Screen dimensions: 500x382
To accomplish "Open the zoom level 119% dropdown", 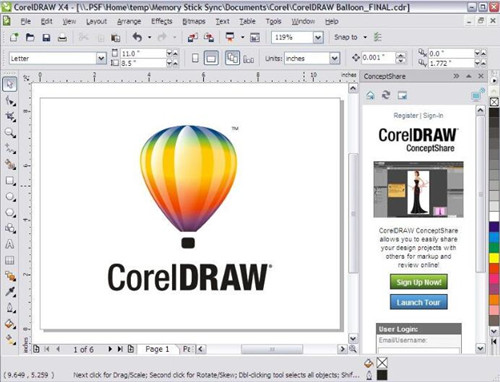I will [318, 37].
